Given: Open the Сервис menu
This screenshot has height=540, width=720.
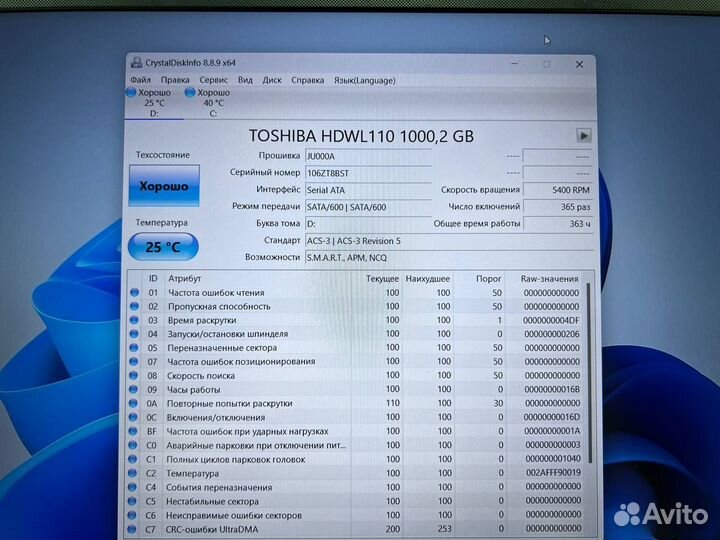Looking at the screenshot, I should (214, 80).
